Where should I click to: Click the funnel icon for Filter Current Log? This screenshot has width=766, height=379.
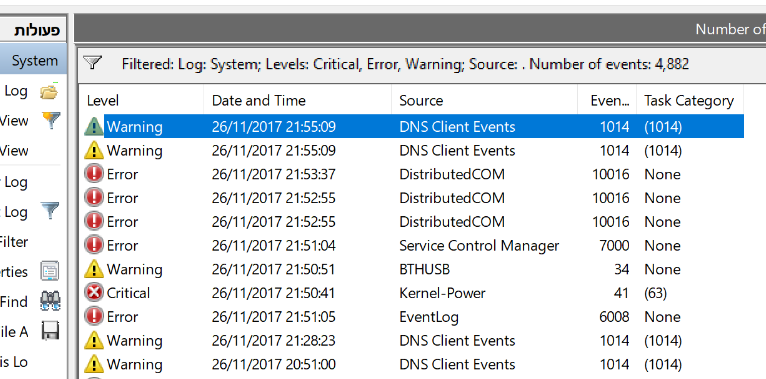[x=50, y=211]
